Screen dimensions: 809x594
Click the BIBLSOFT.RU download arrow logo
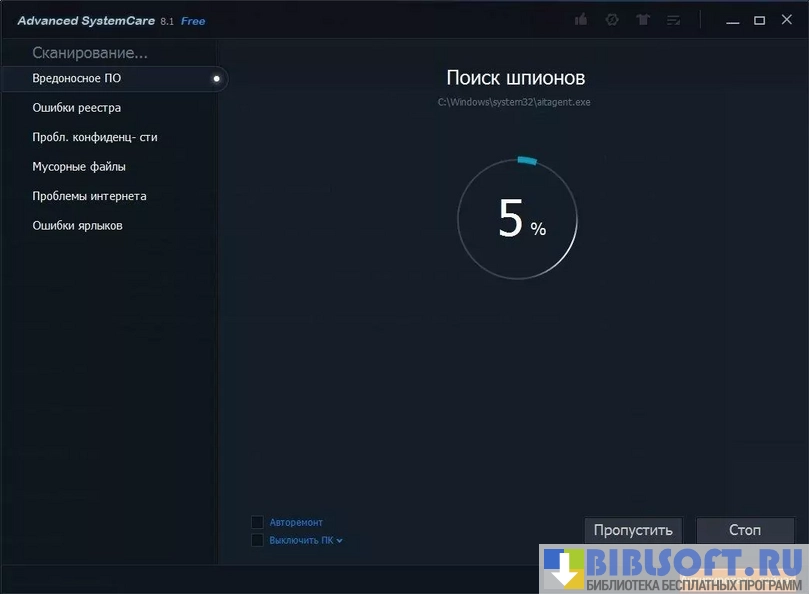[x=563, y=569]
